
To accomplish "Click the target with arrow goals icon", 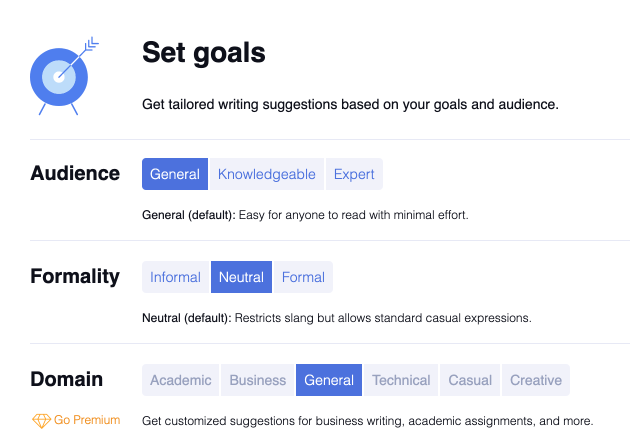I will 64,76.
